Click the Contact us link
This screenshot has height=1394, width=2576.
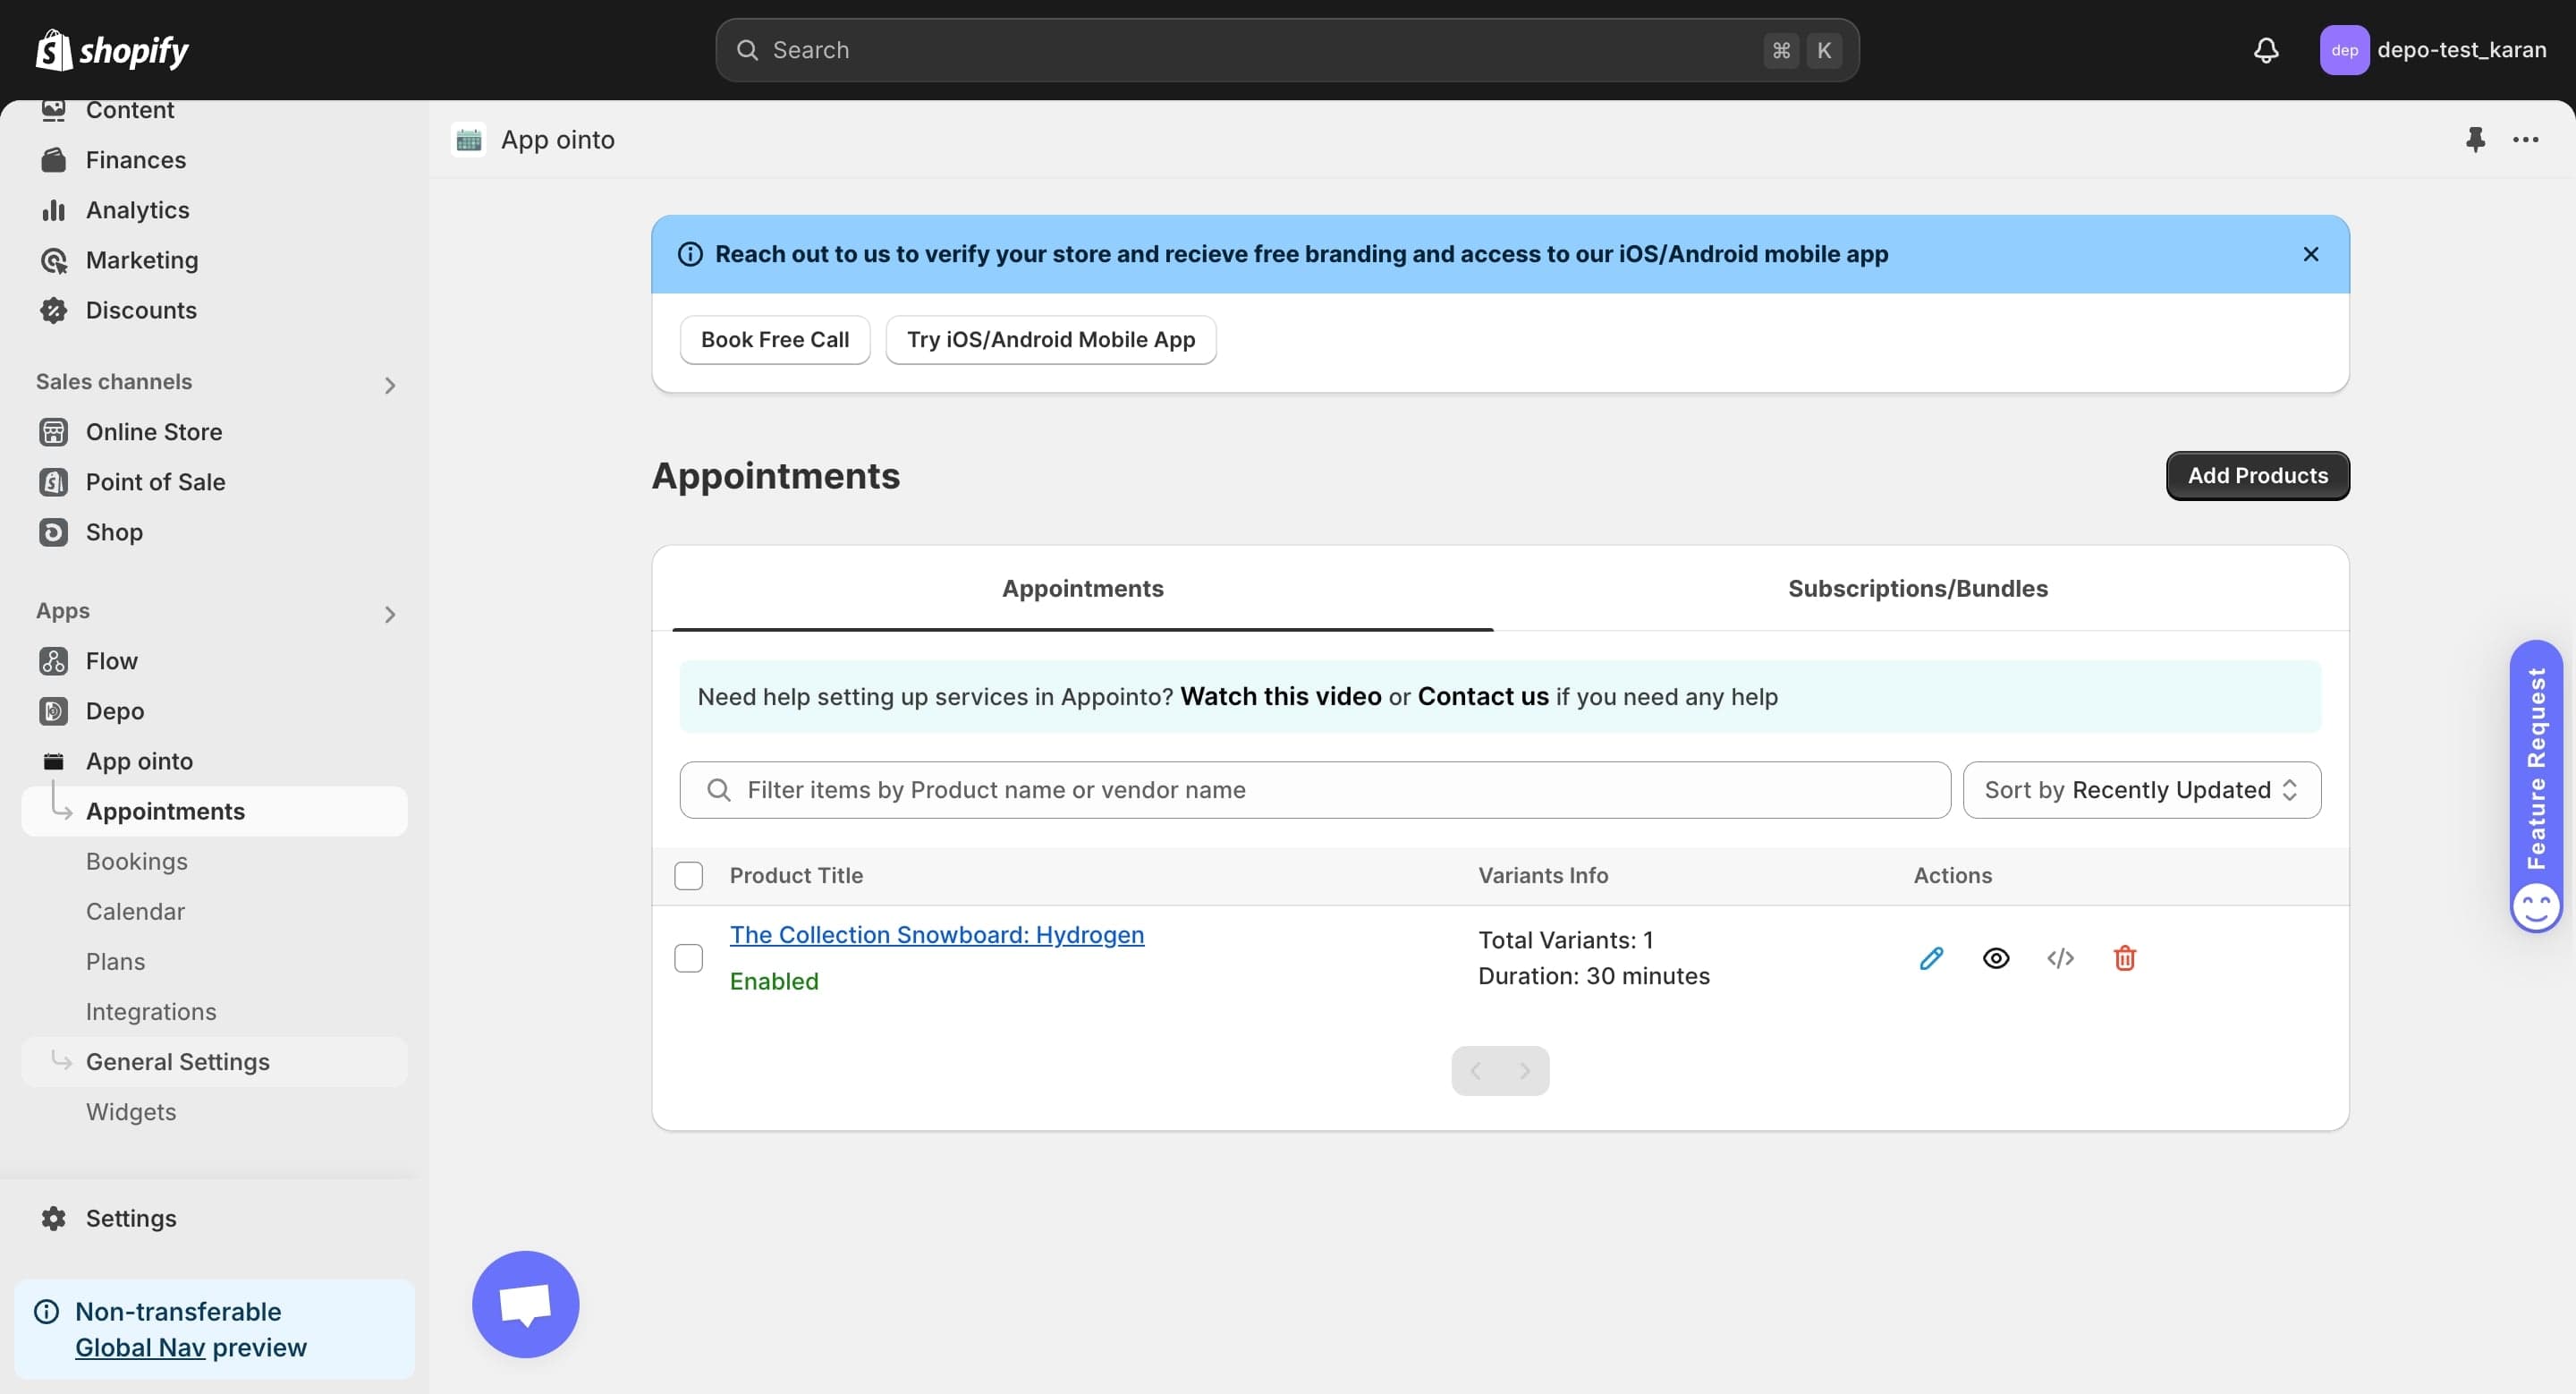coord(1483,697)
